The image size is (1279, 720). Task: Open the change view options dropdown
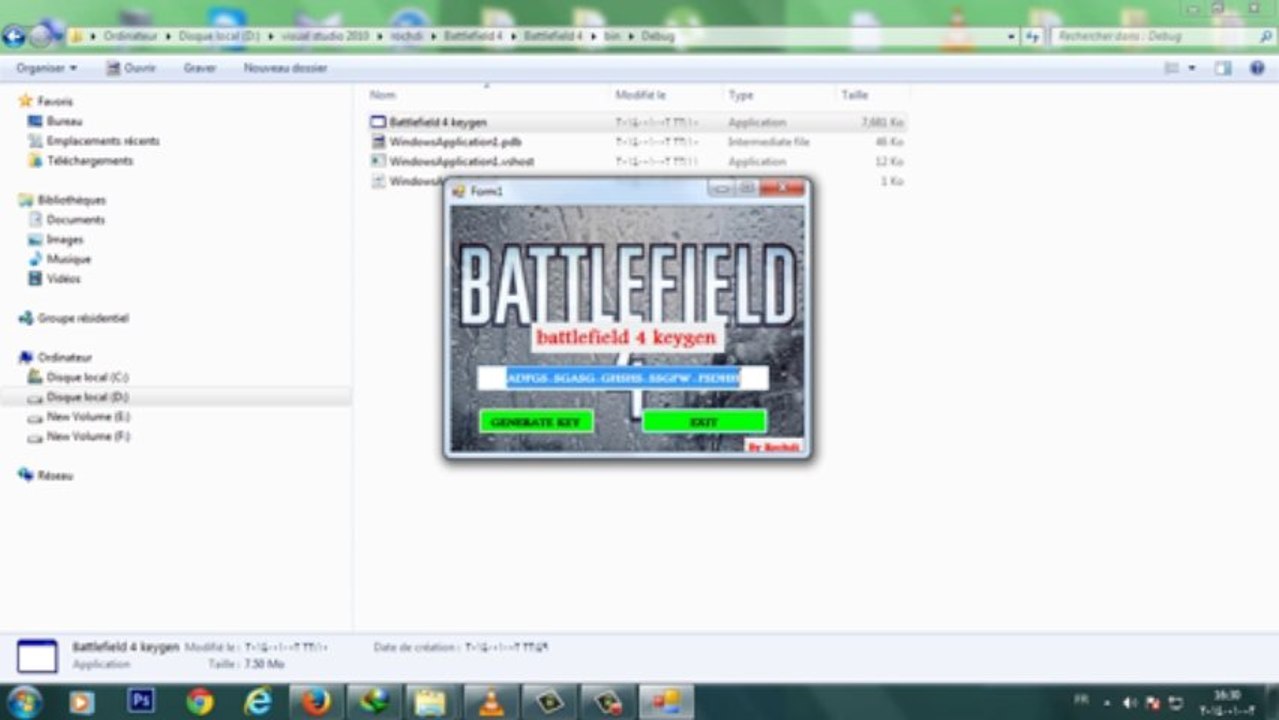1192,68
